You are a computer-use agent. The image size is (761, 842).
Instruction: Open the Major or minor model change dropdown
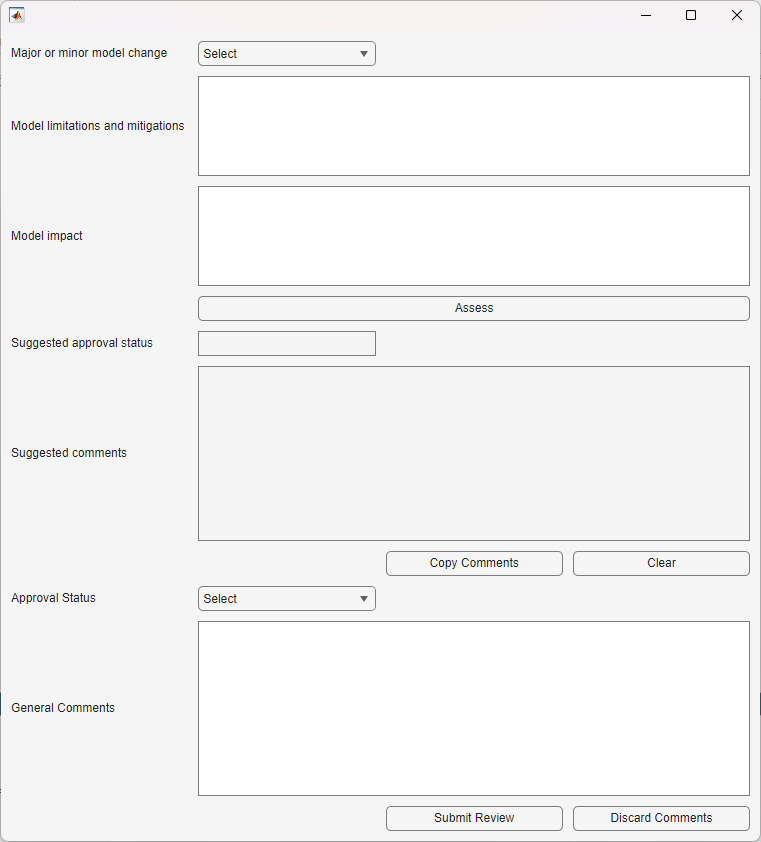click(286, 54)
